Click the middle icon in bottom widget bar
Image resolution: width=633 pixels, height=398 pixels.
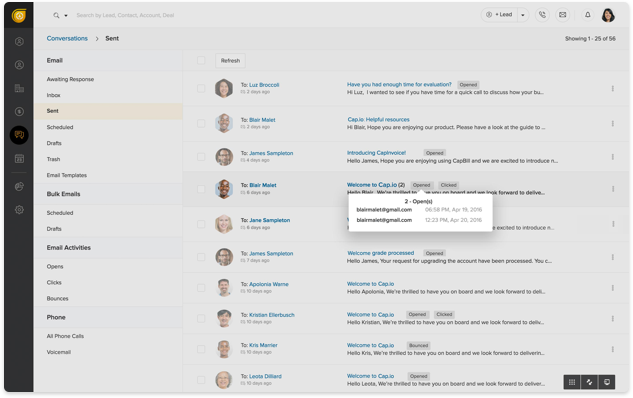tap(589, 382)
